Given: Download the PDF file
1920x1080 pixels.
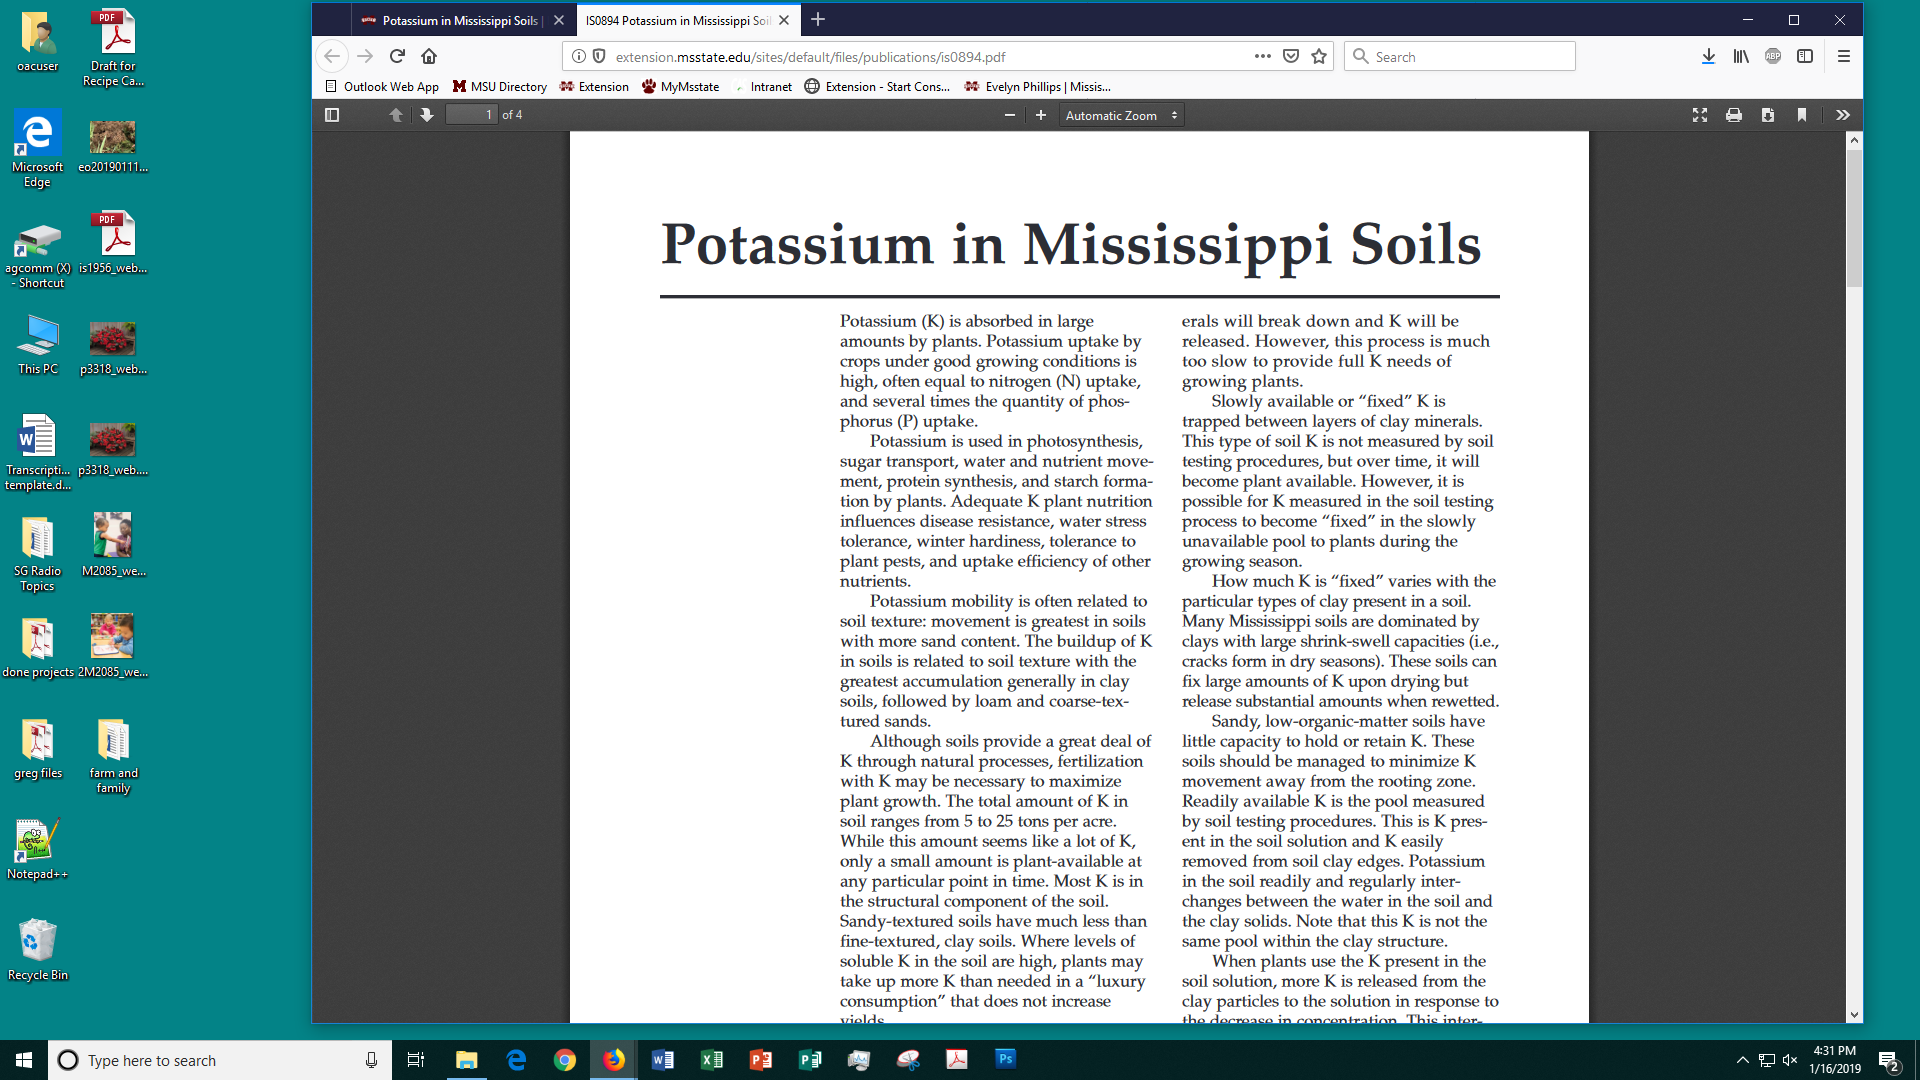Looking at the screenshot, I should point(1768,115).
